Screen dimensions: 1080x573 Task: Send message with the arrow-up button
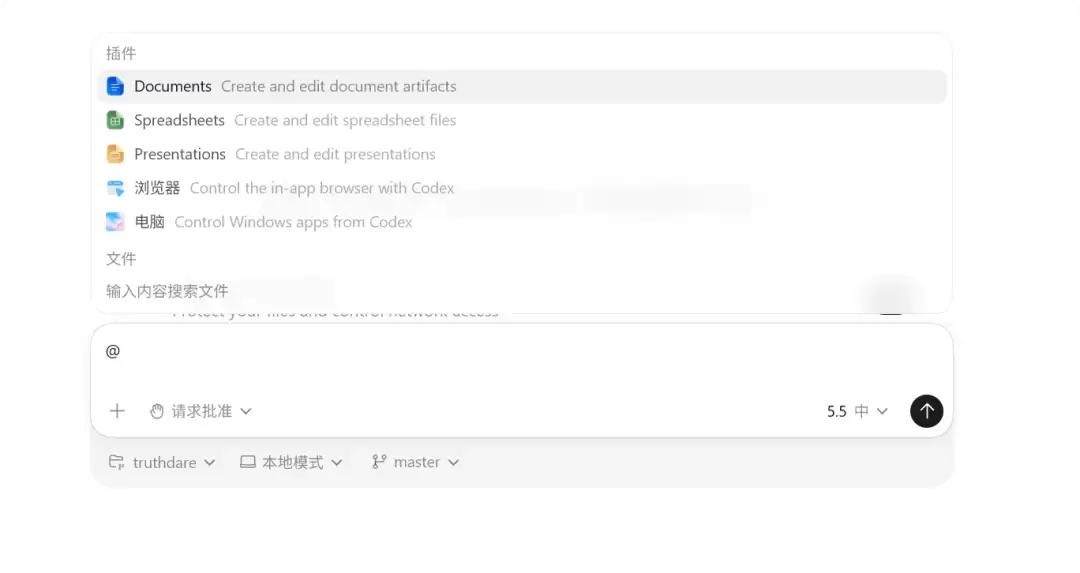click(926, 411)
